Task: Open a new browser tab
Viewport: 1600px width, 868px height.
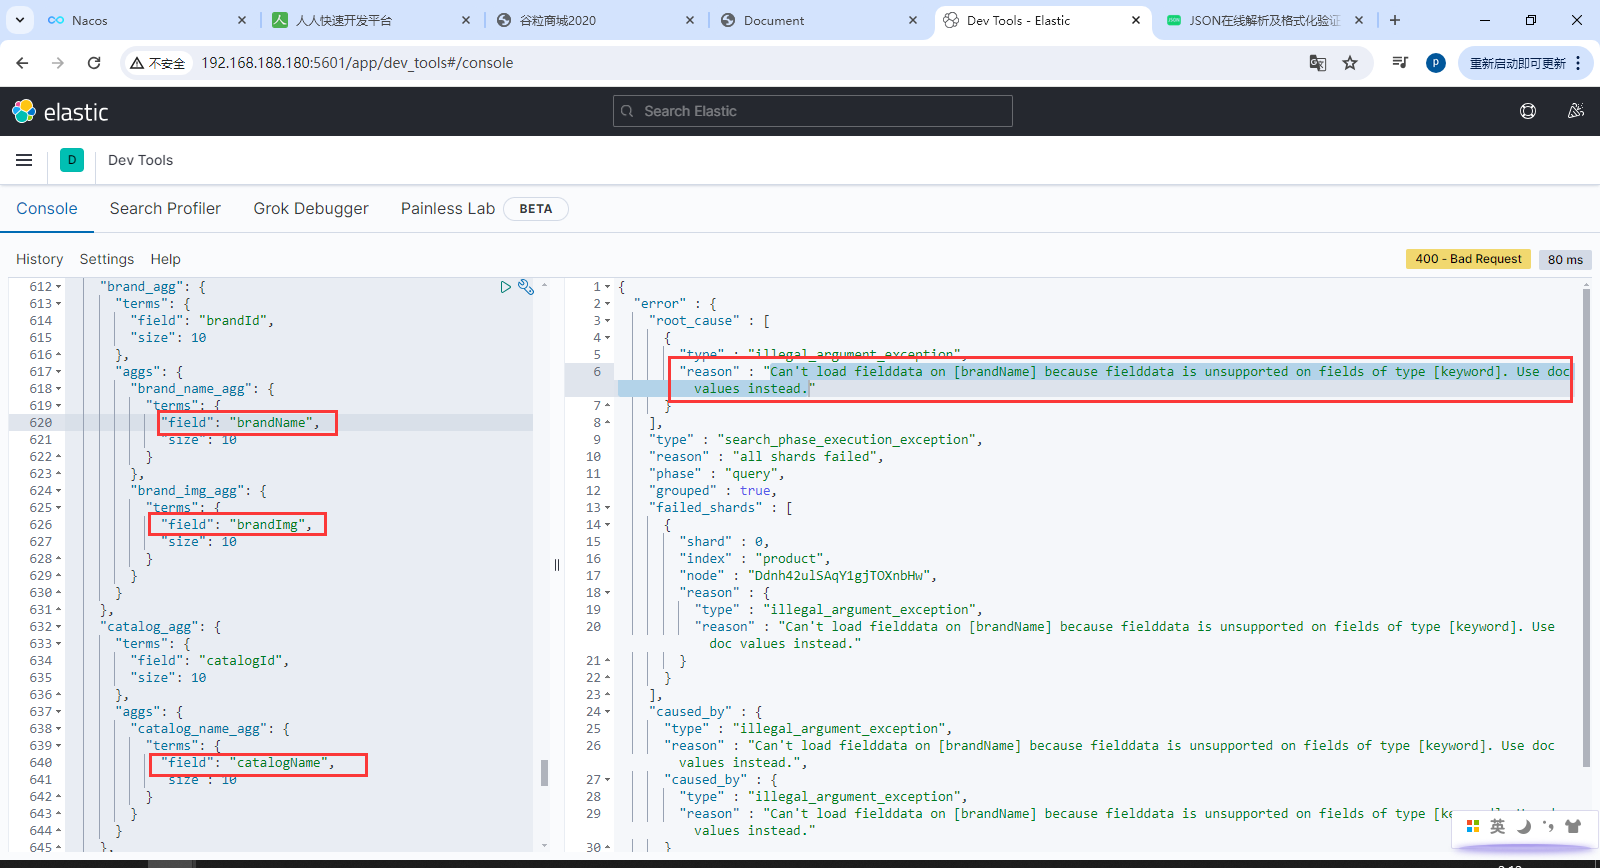Action: tap(1395, 20)
